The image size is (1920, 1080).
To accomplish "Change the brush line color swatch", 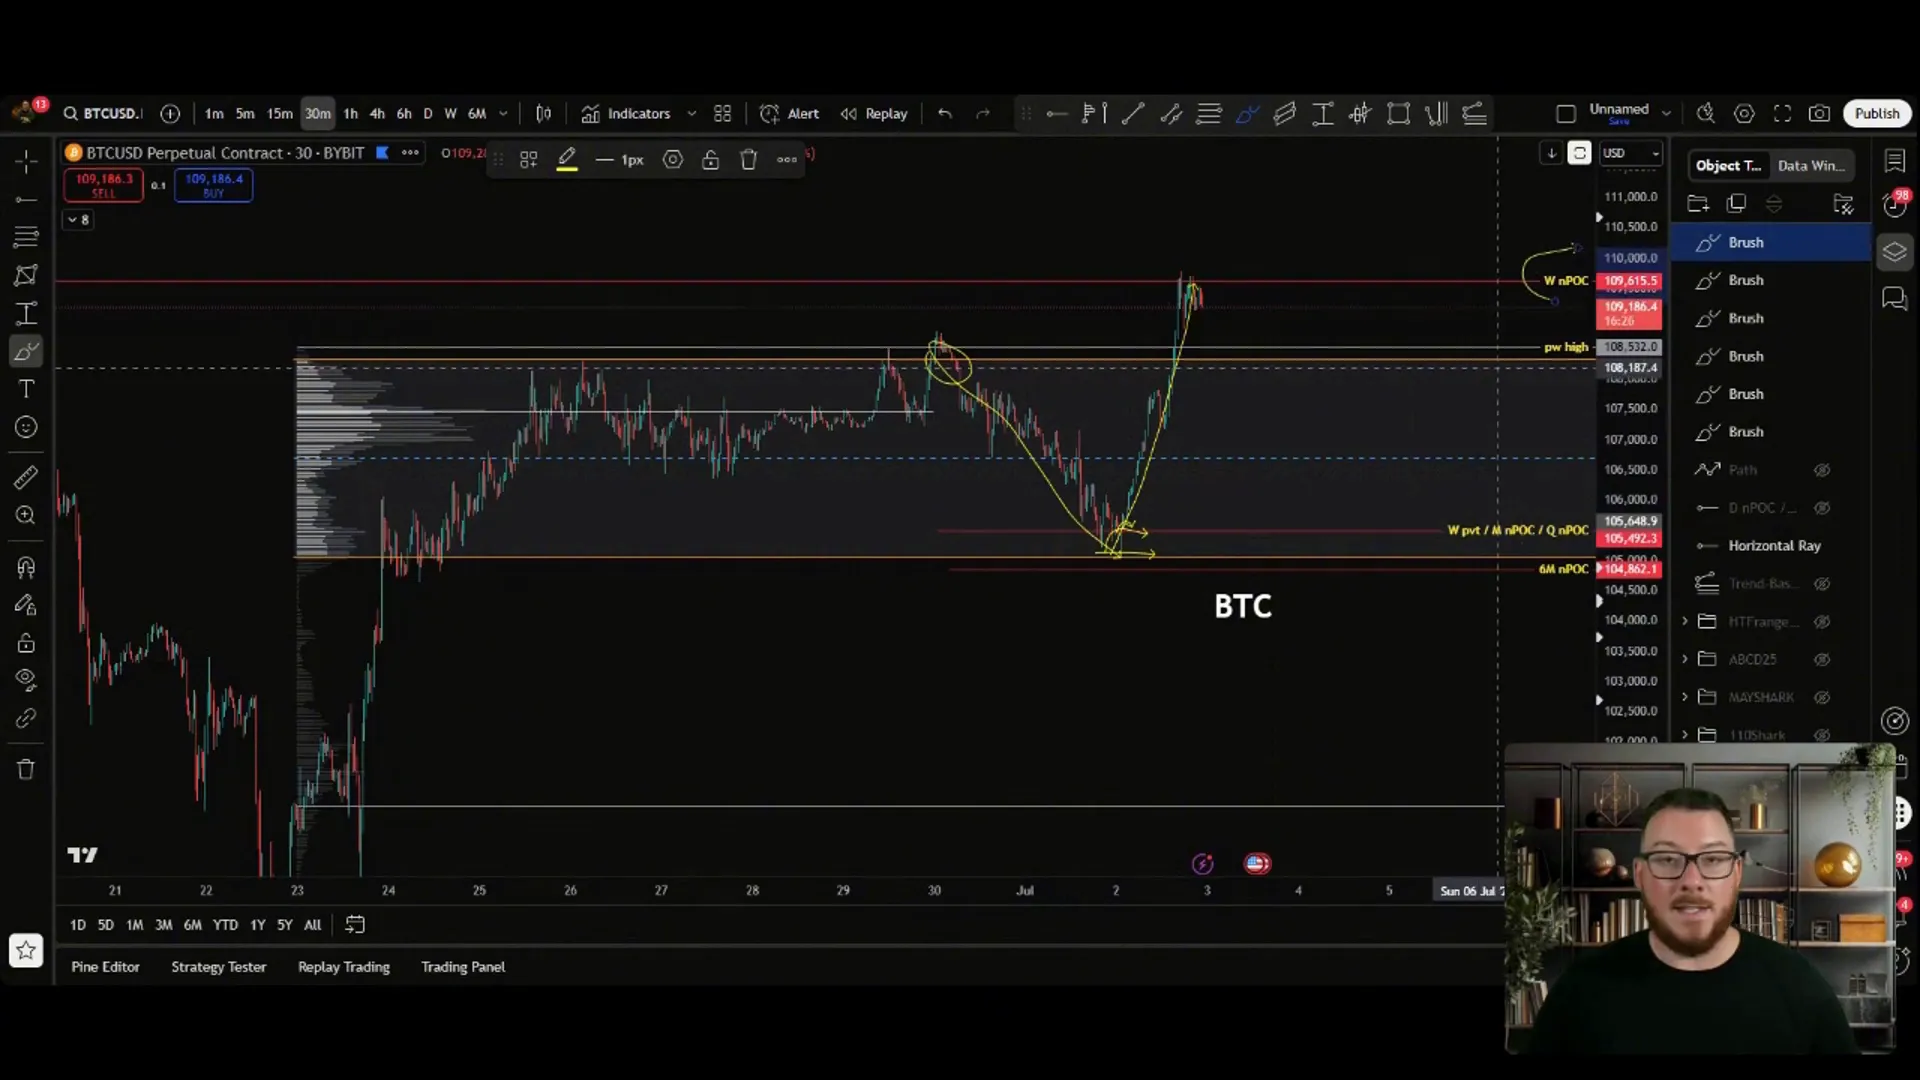I will 567,160.
